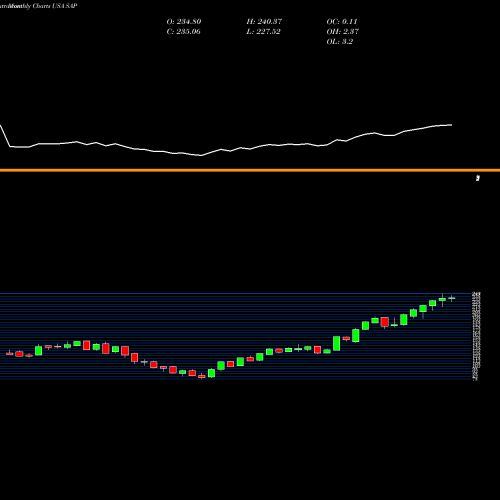The image size is (500, 500).
Task: Select the close value C: 235.06
Action: pyautogui.click(x=183, y=32)
